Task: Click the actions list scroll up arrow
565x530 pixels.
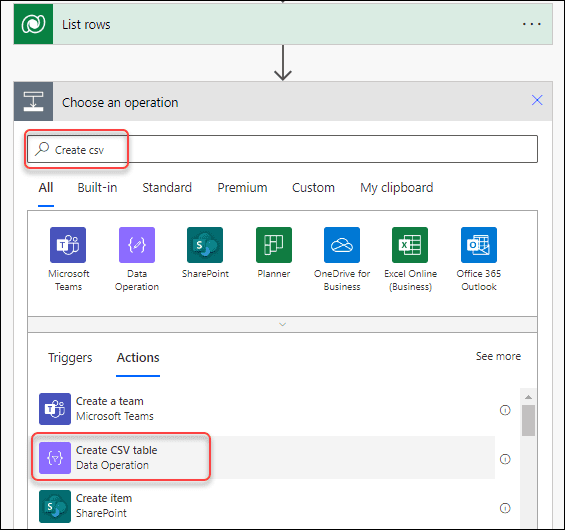Action: [x=528, y=397]
